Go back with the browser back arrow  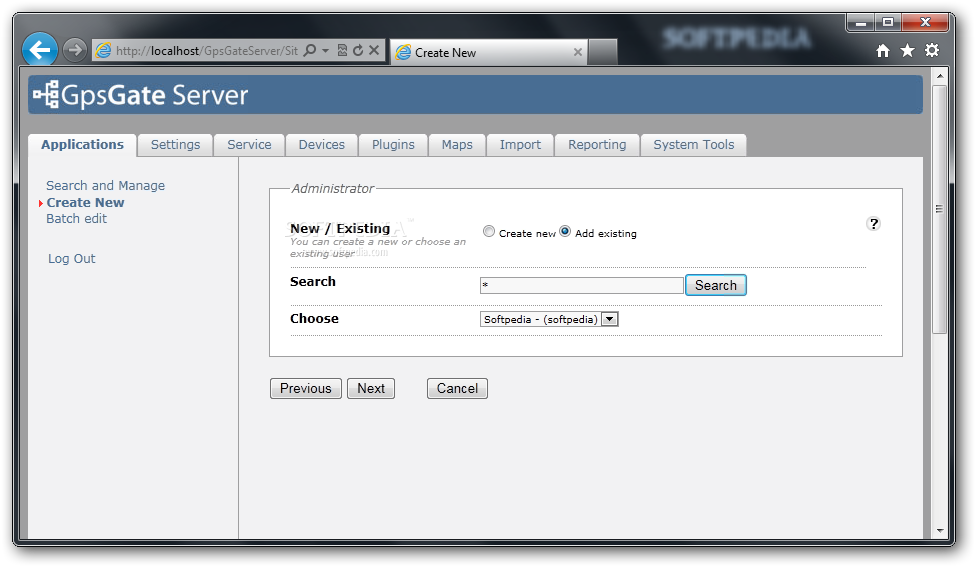pos(40,50)
